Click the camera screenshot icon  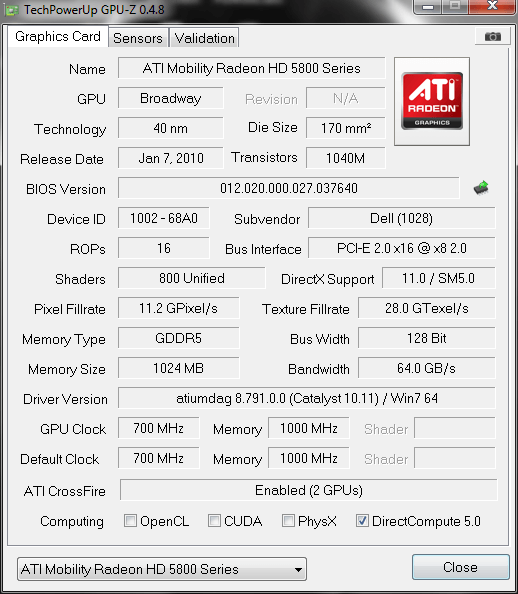(492, 37)
